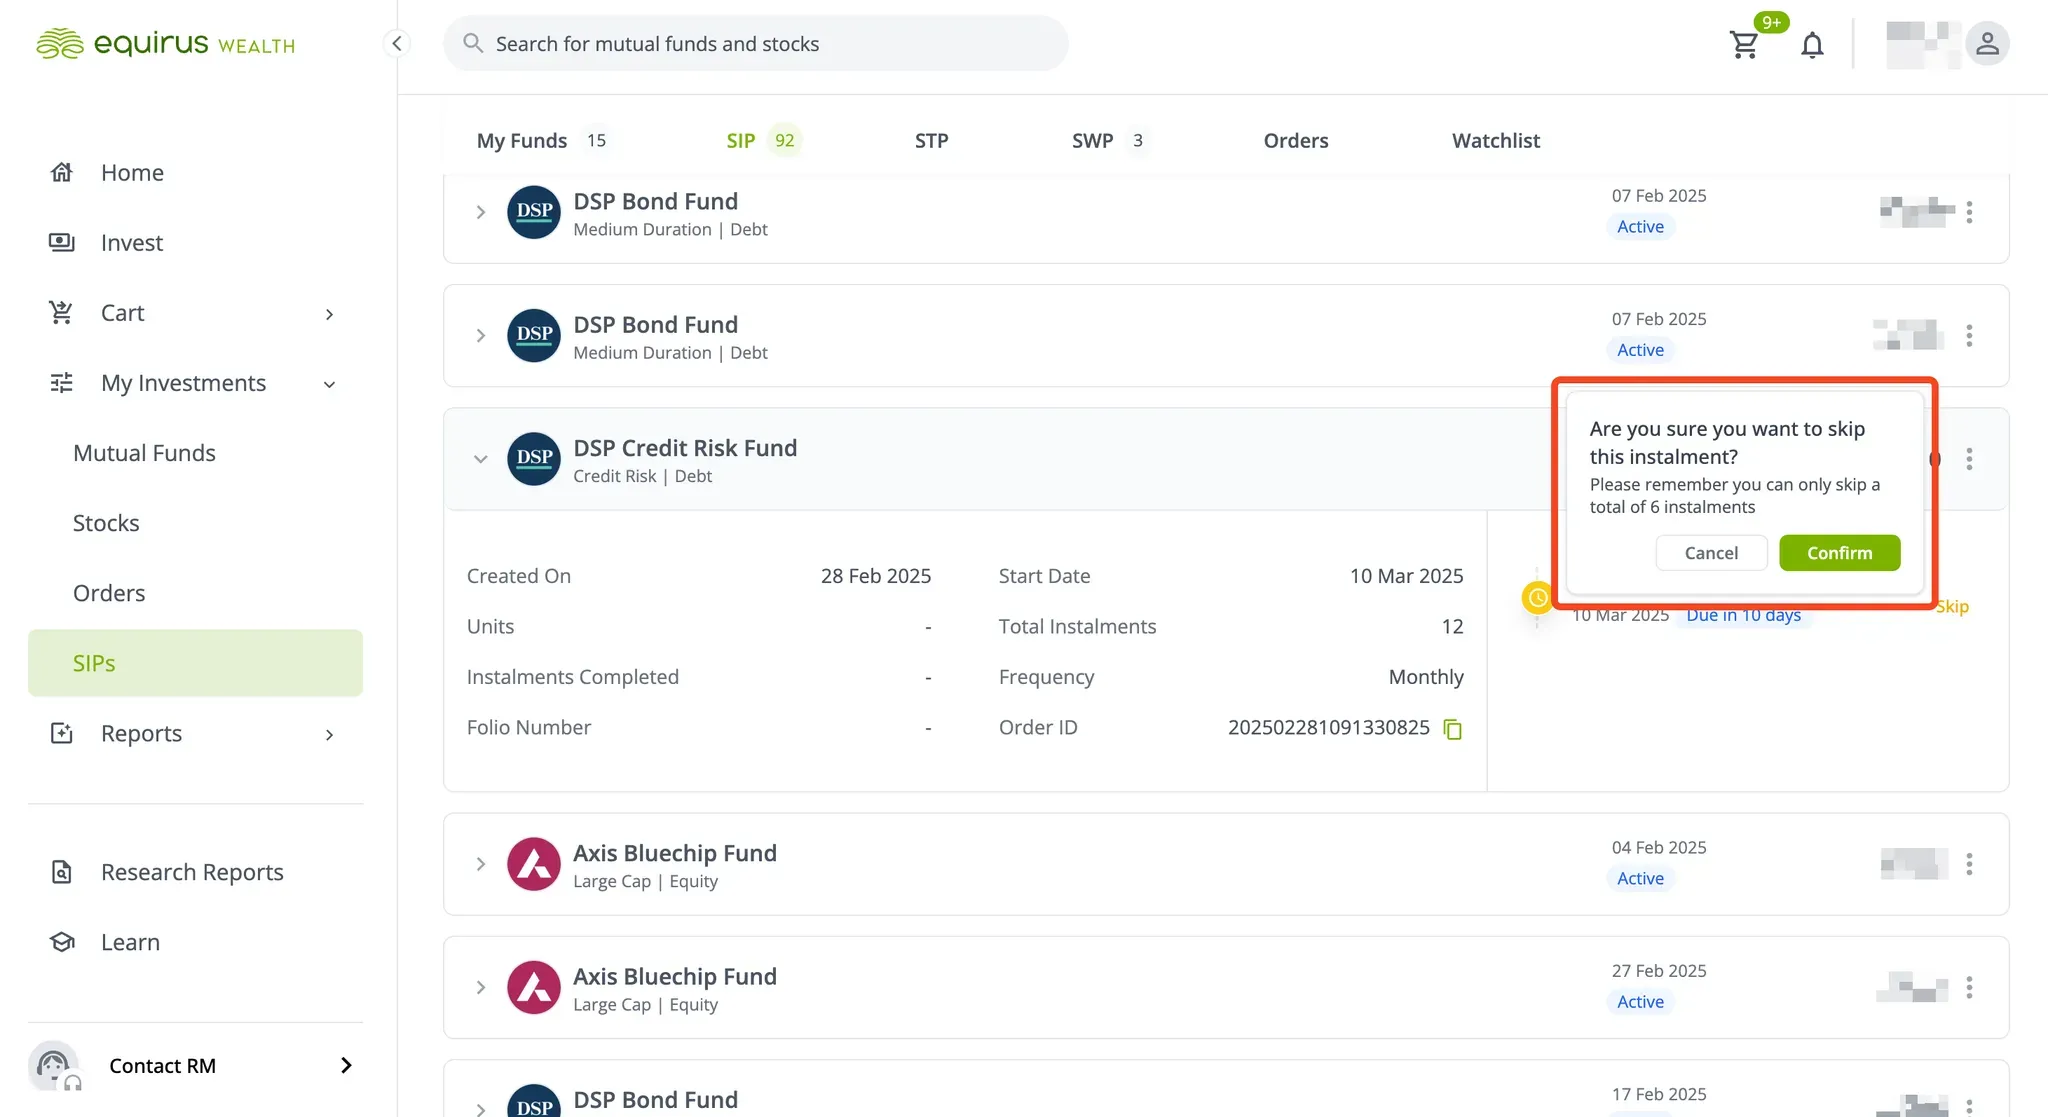2048x1117 pixels.
Task: Click the DSP logo of DSP Credit Risk Fund
Action: click(534, 458)
